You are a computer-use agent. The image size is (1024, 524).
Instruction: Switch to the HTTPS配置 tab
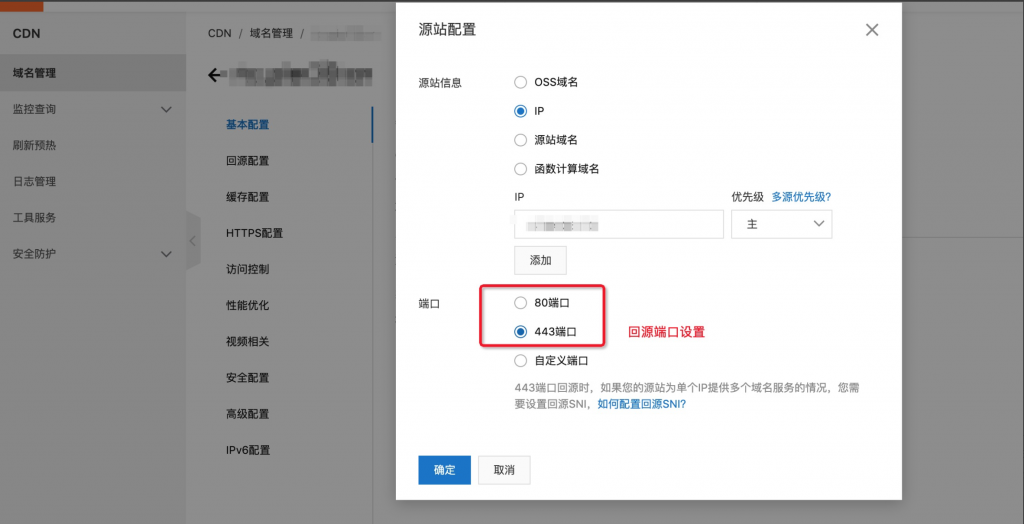pos(255,233)
